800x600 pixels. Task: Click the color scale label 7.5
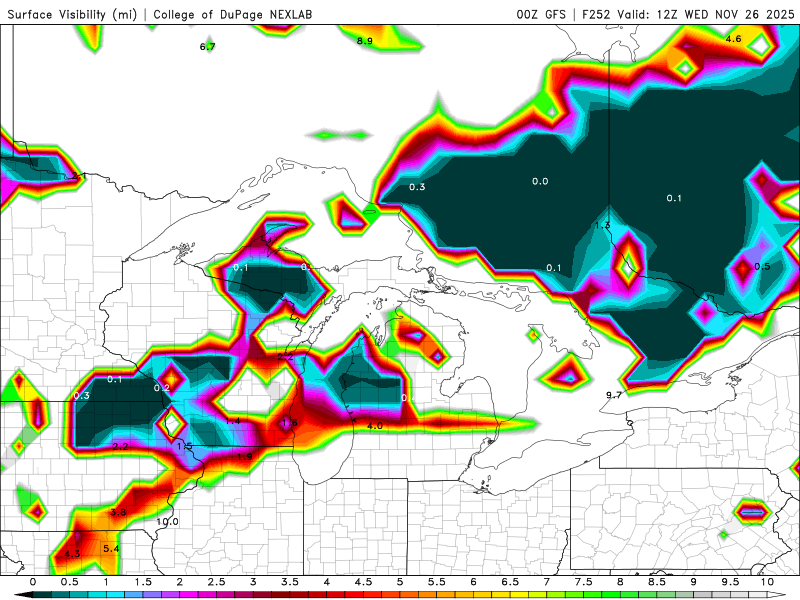click(583, 582)
